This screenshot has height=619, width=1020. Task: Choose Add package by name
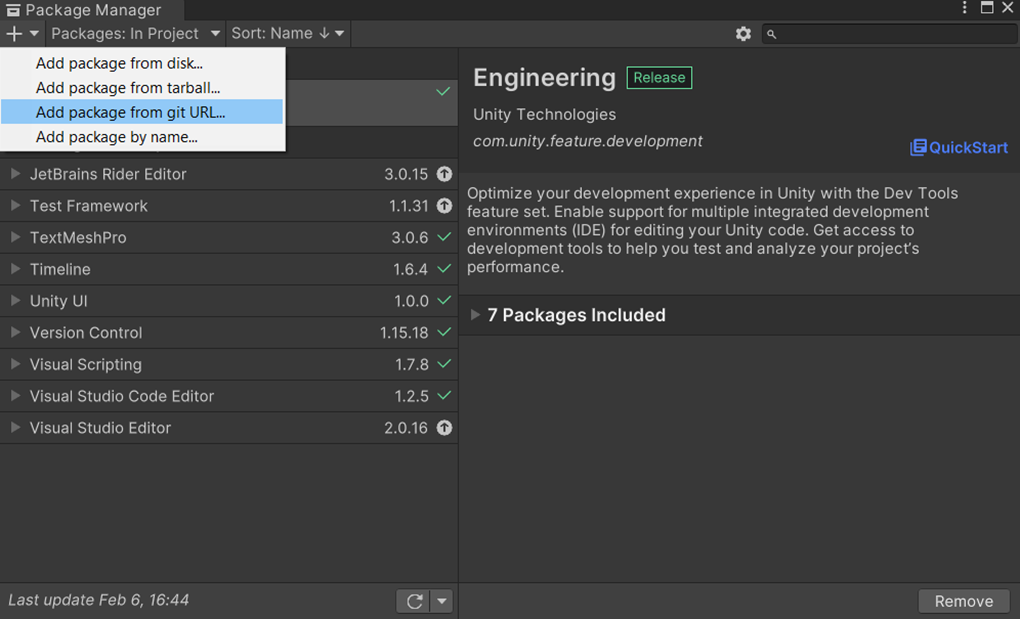pyautogui.click(x=142, y=137)
